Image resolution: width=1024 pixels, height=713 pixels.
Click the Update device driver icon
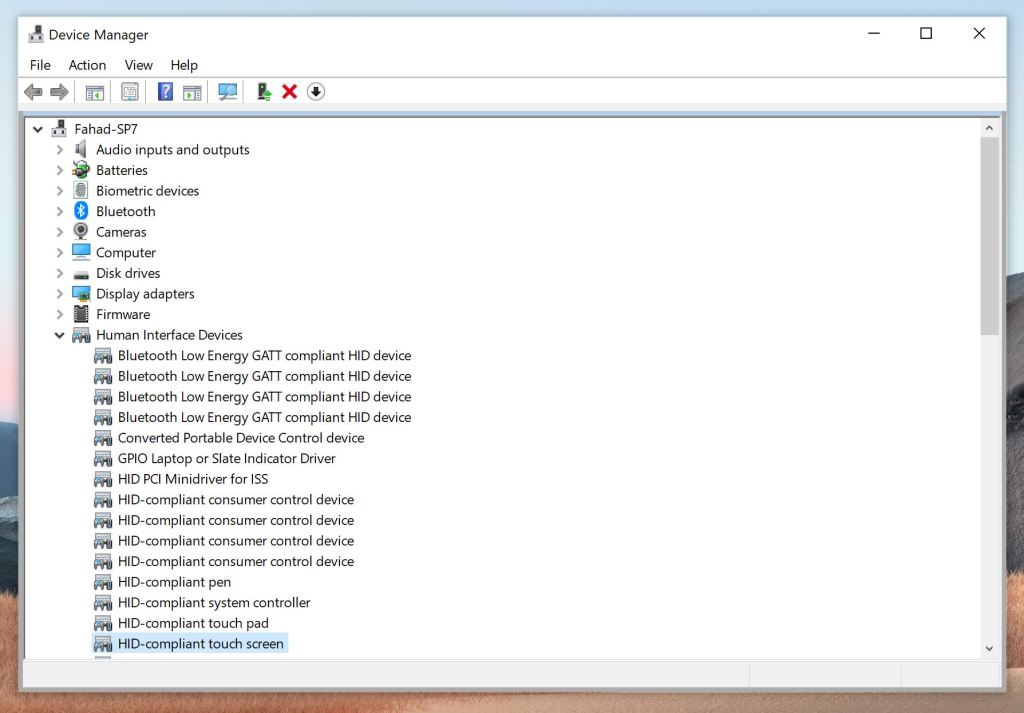[x=264, y=92]
